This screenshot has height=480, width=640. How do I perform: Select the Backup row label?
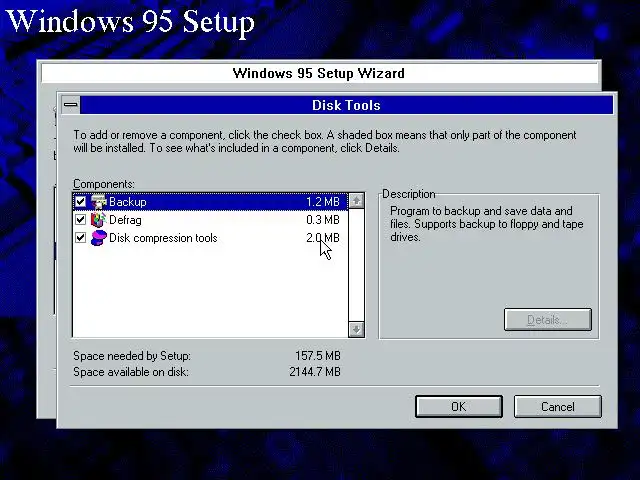click(128, 202)
